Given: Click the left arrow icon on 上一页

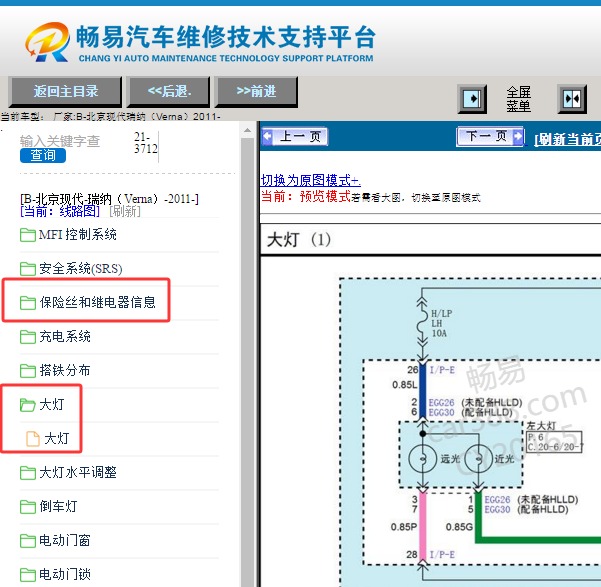Looking at the screenshot, I should [267, 136].
